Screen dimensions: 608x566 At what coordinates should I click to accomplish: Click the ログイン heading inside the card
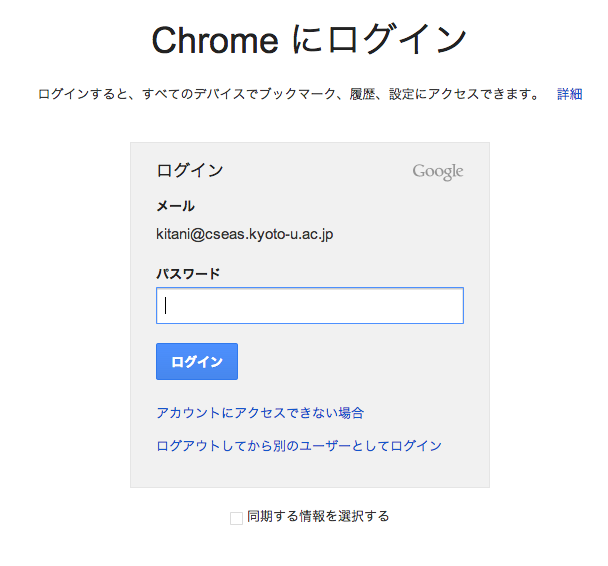190,171
